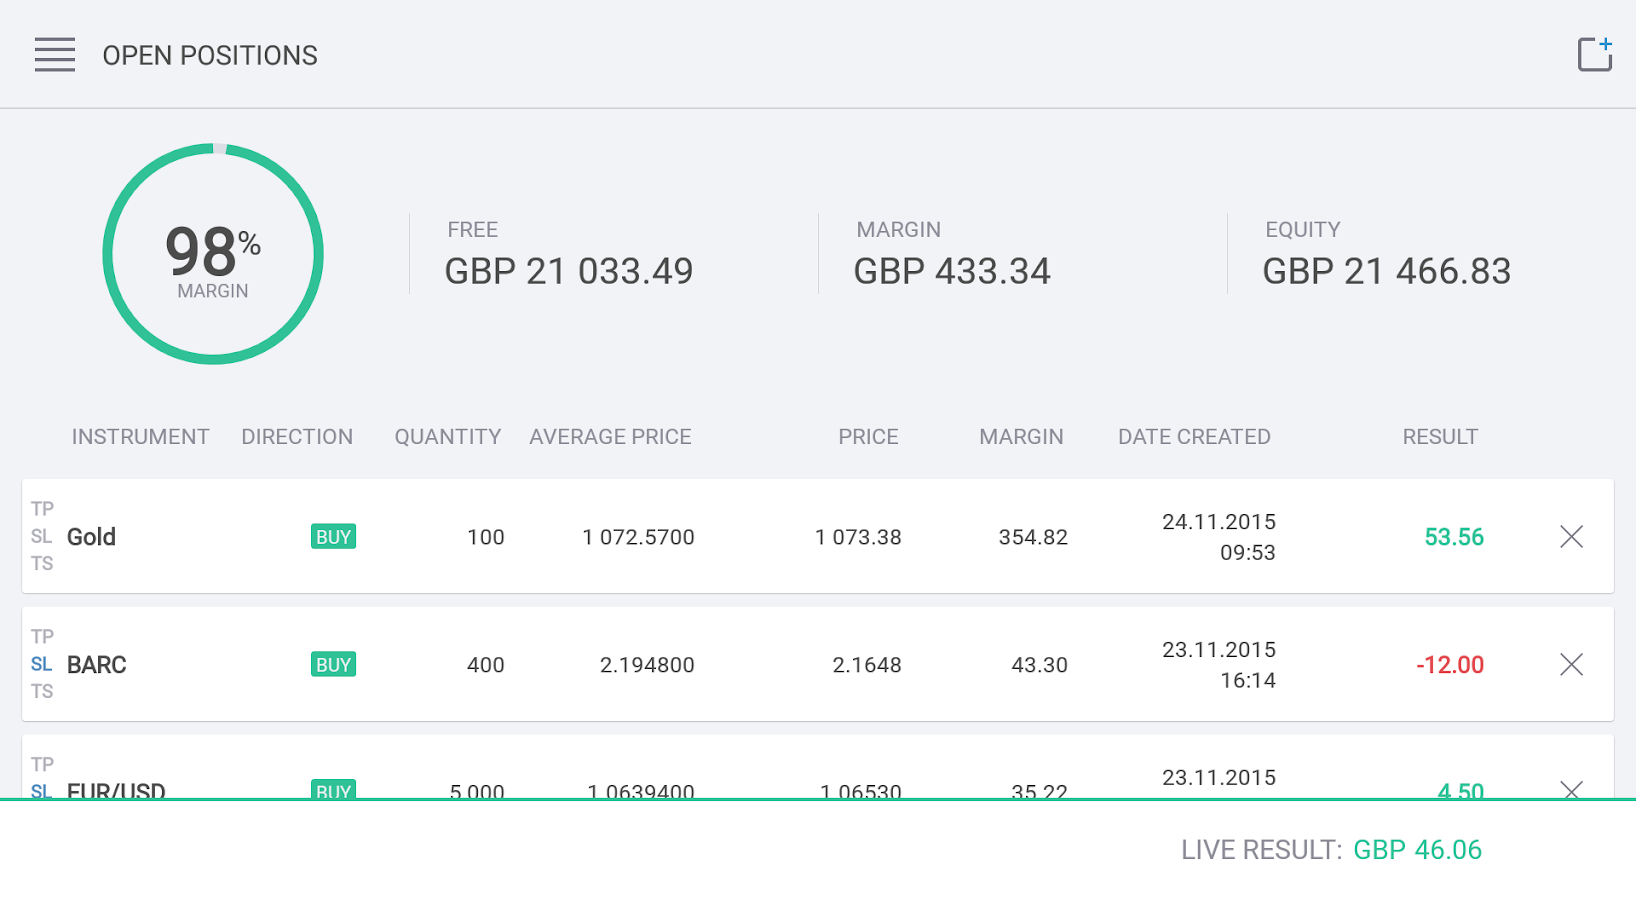Close the EUR/USD position
Image resolution: width=1636 pixels, height=900 pixels.
click(x=1571, y=790)
